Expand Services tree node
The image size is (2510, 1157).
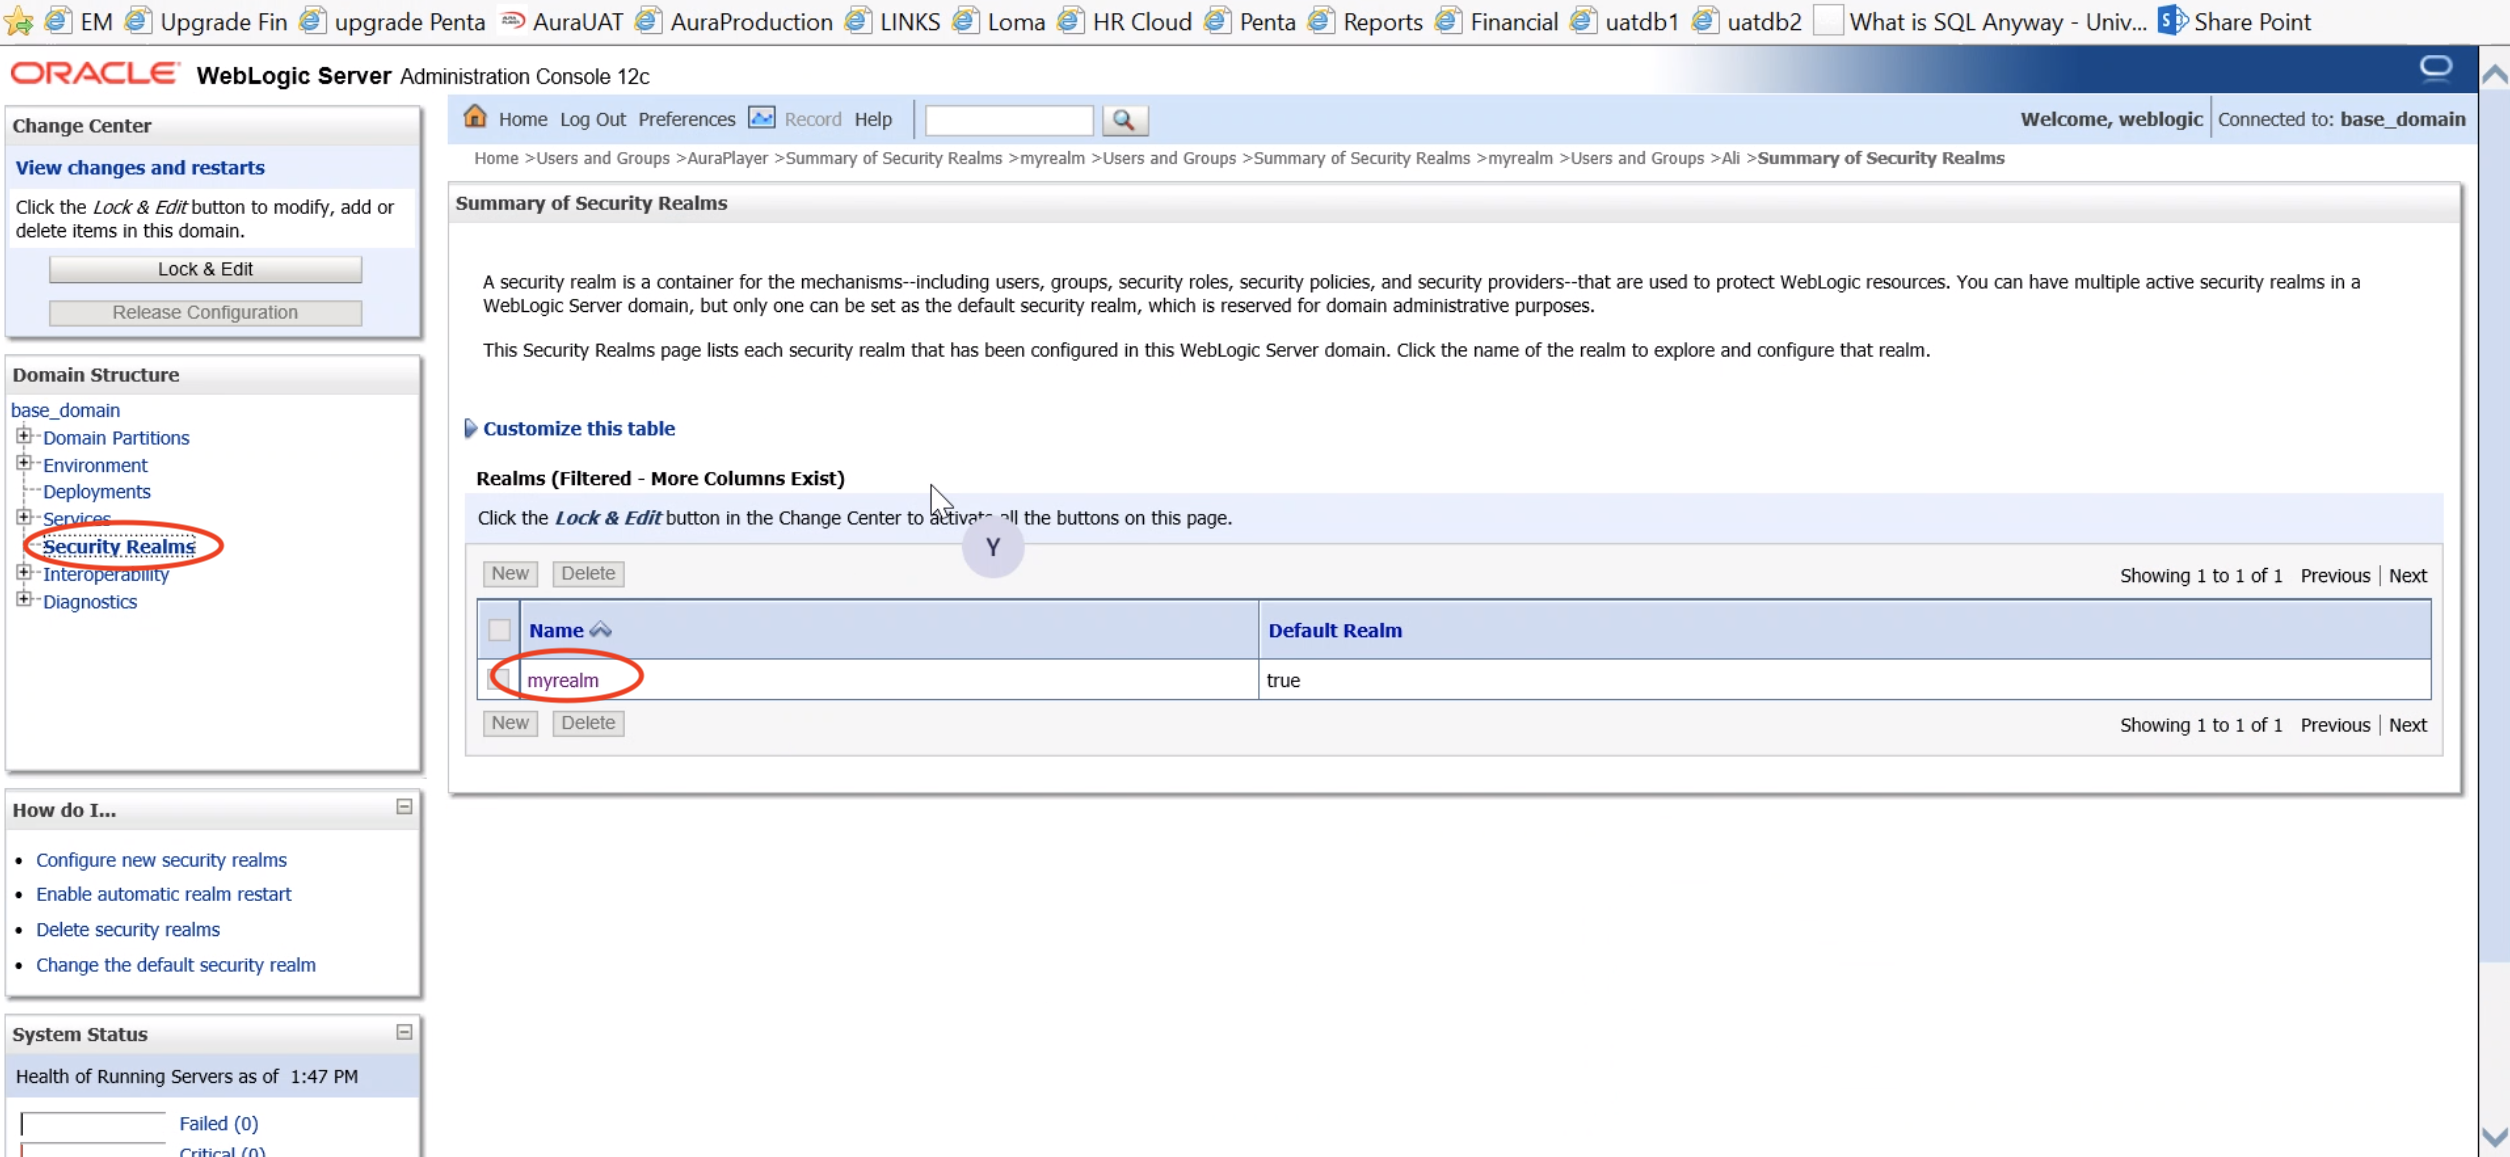24,517
